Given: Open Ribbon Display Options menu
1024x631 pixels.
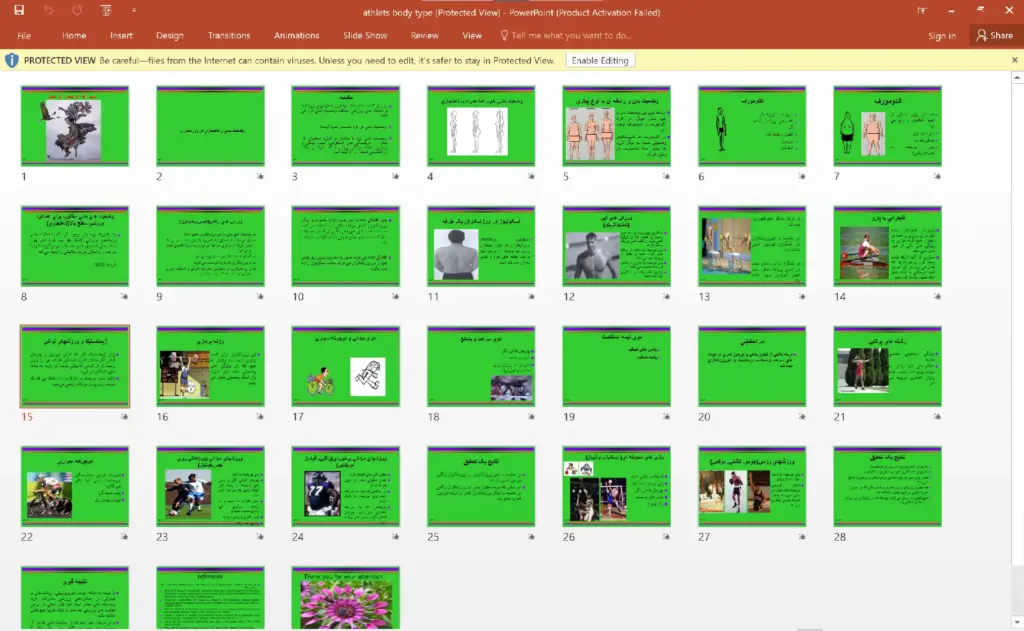Looking at the screenshot, I should (922, 11).
